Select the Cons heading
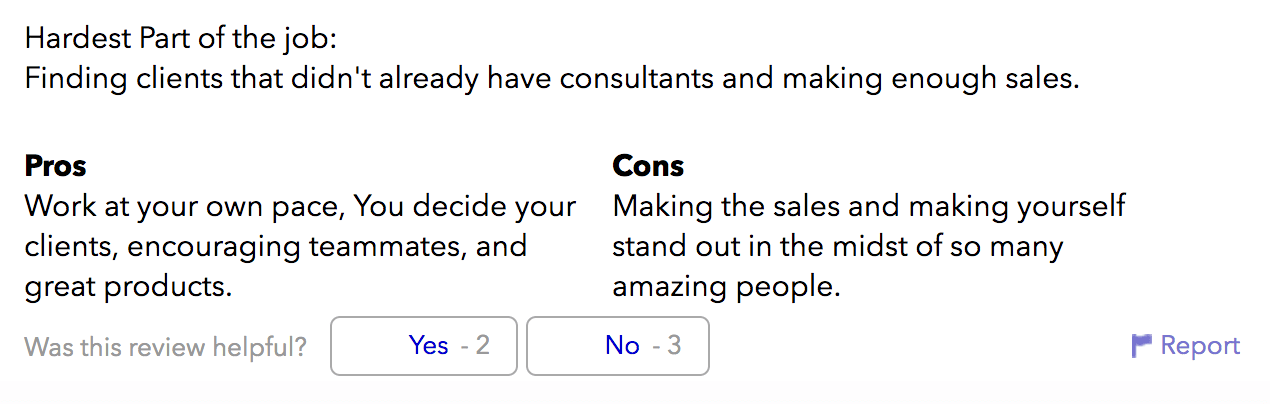The width and height of the screenshot is (1270, 404). [x=648, y=165]
